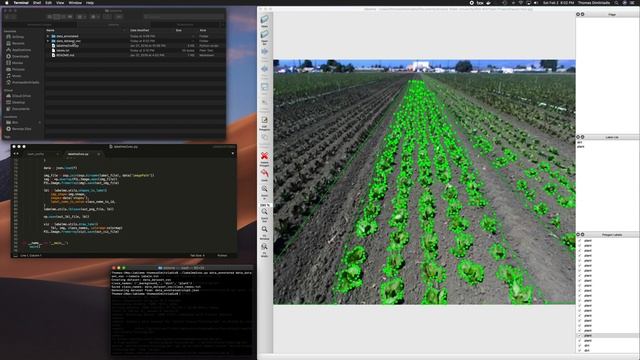
Task: Open the Apple menu
Action: (7, 2)
